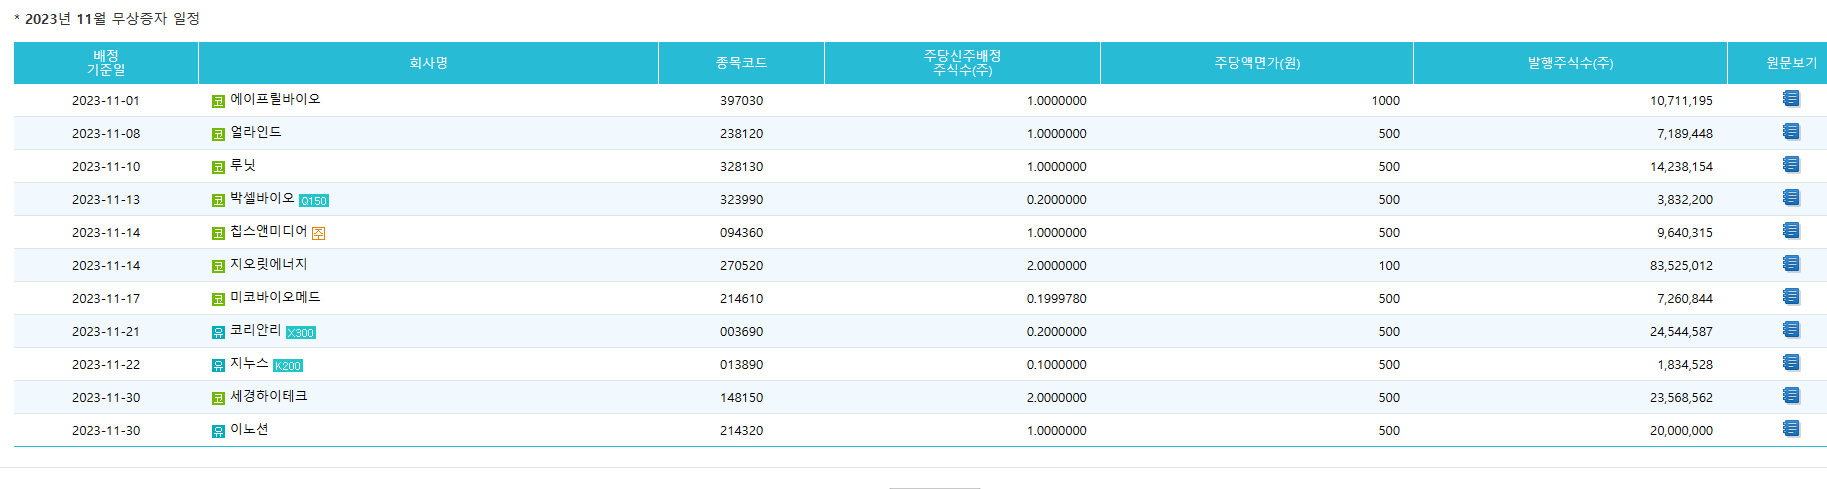
Task: Click stock code 003690
Action: [x=741, y=332]
